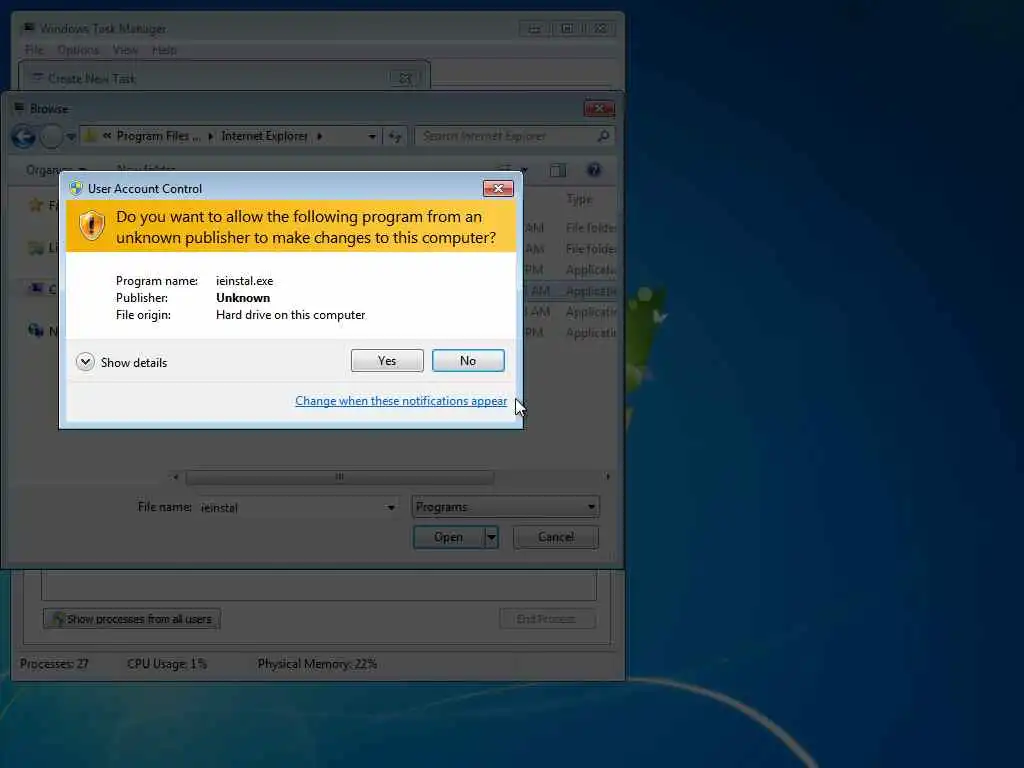The width and height of the screenshot is (1024, 768).
Task: Click the Refresh icon beside address bar
Action: coord(395,136)
